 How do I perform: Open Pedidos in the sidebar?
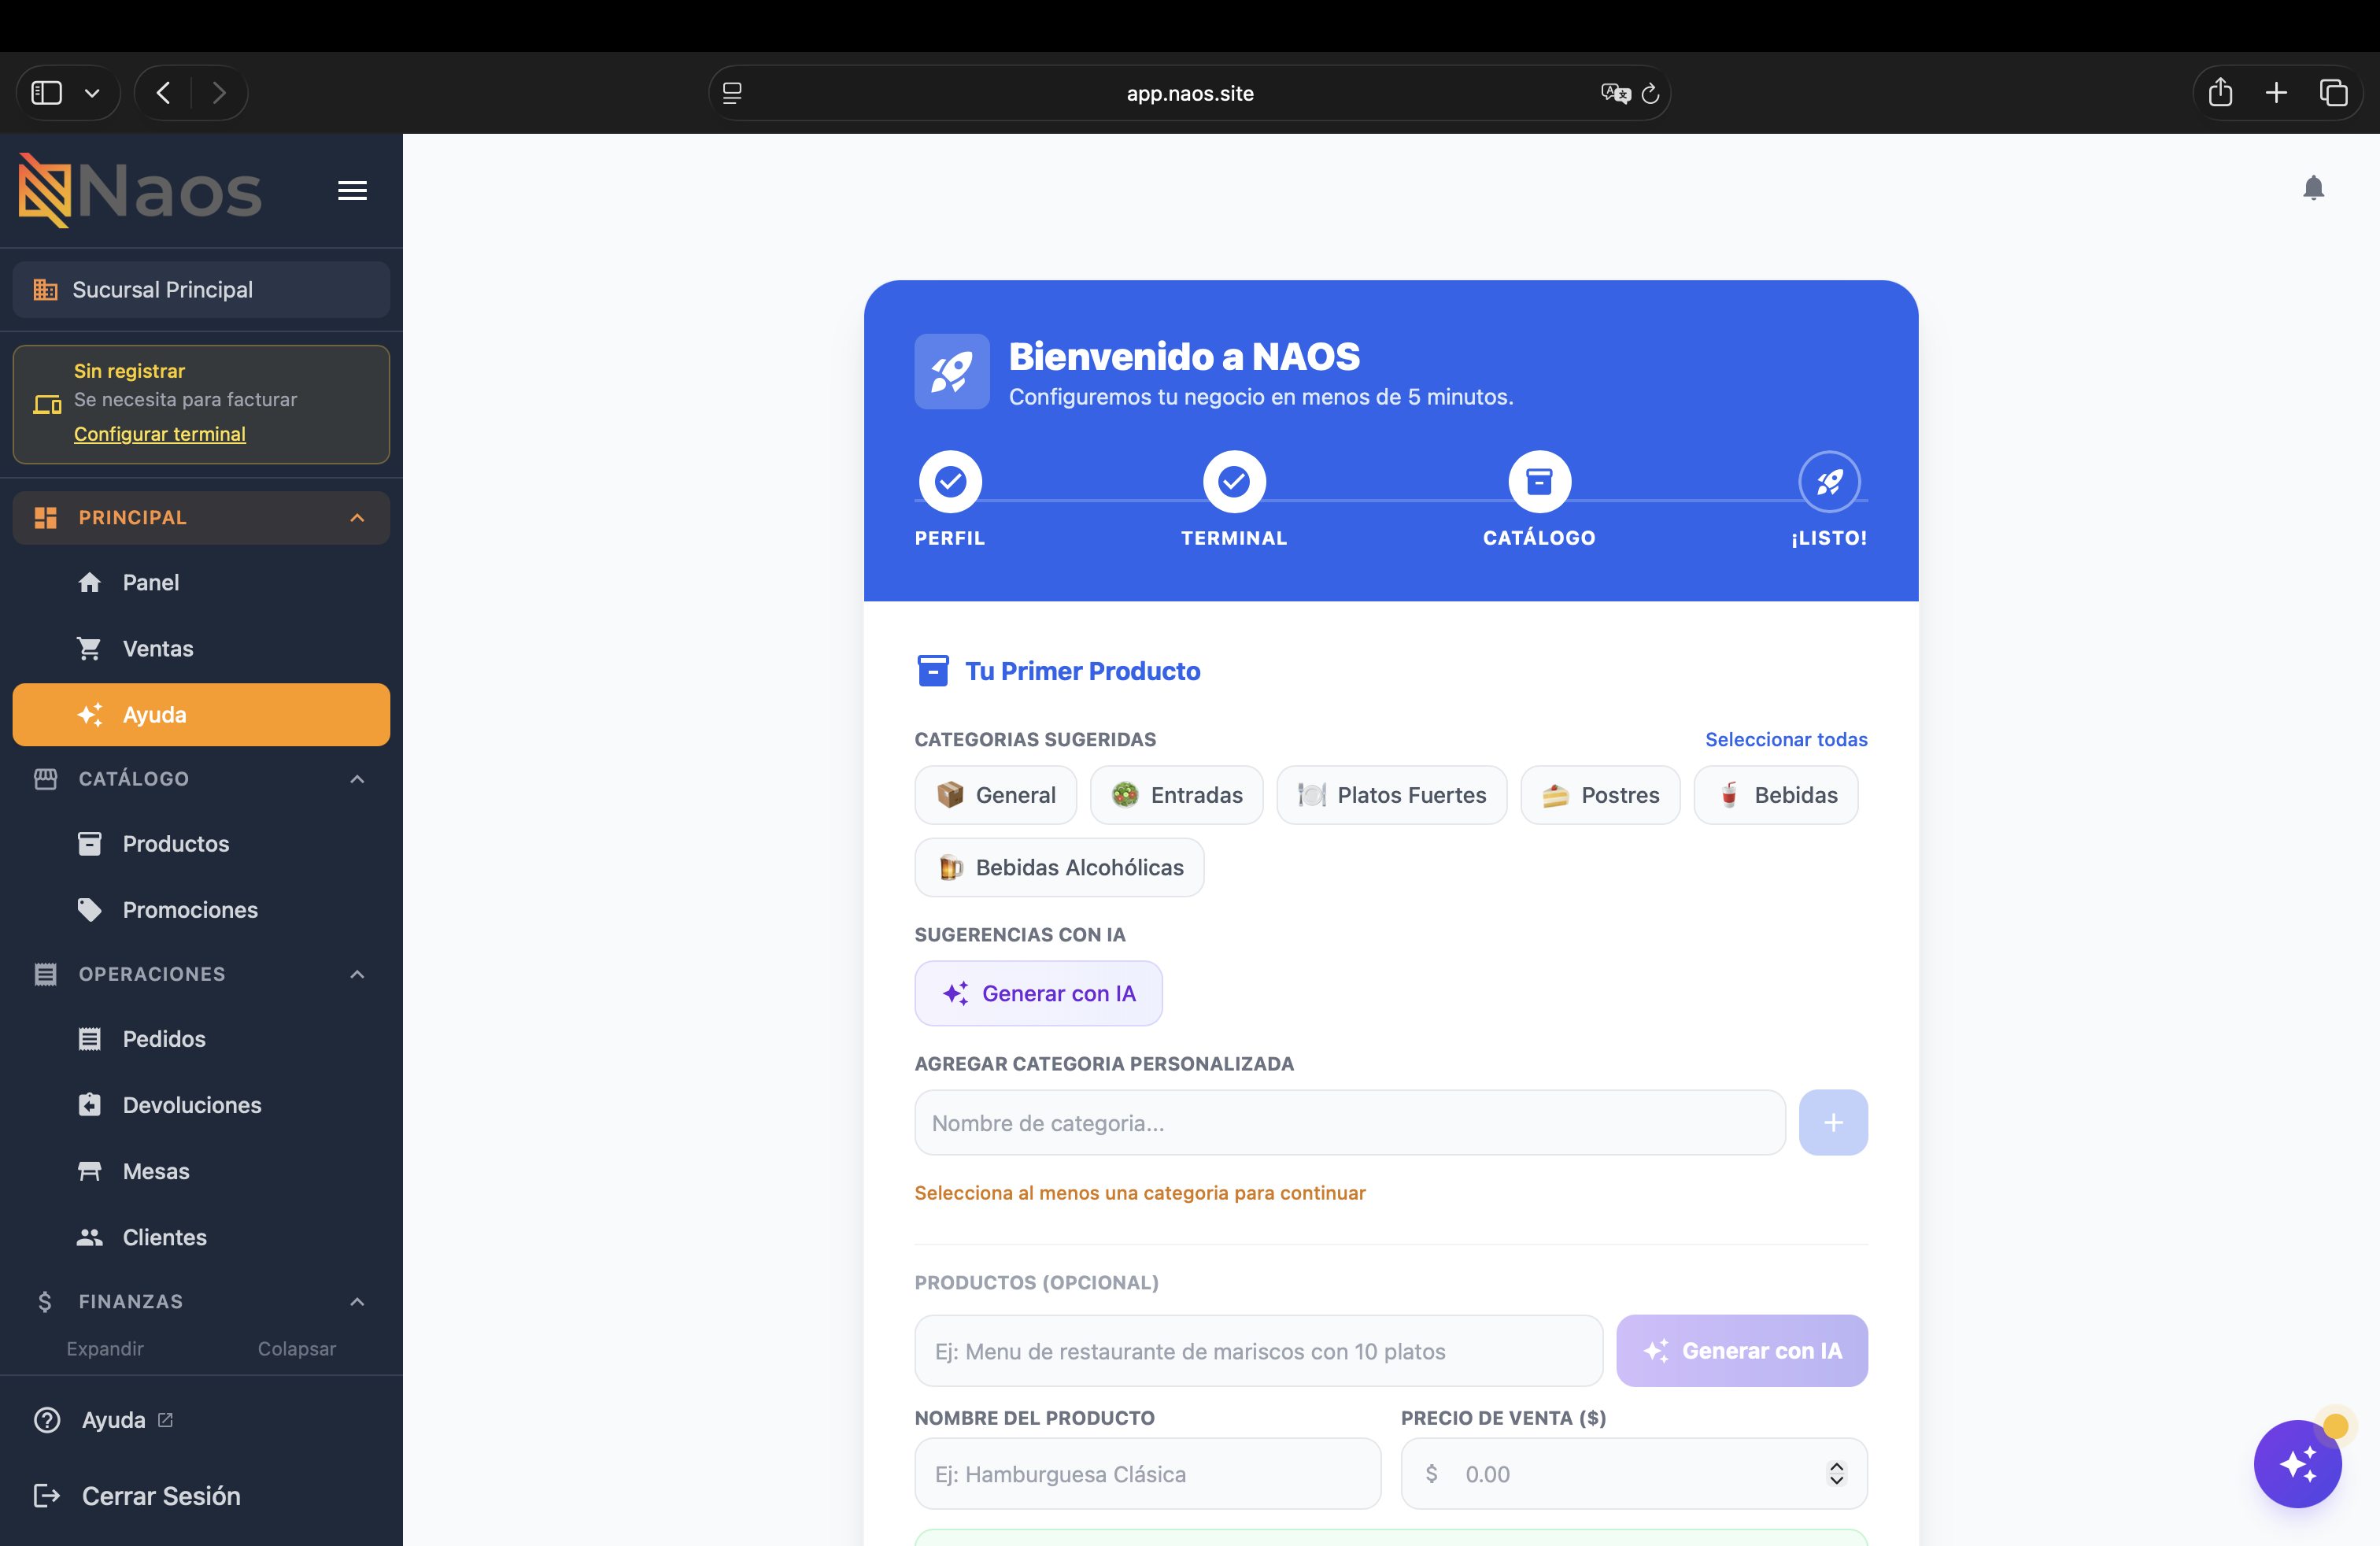coord(201,1039)
